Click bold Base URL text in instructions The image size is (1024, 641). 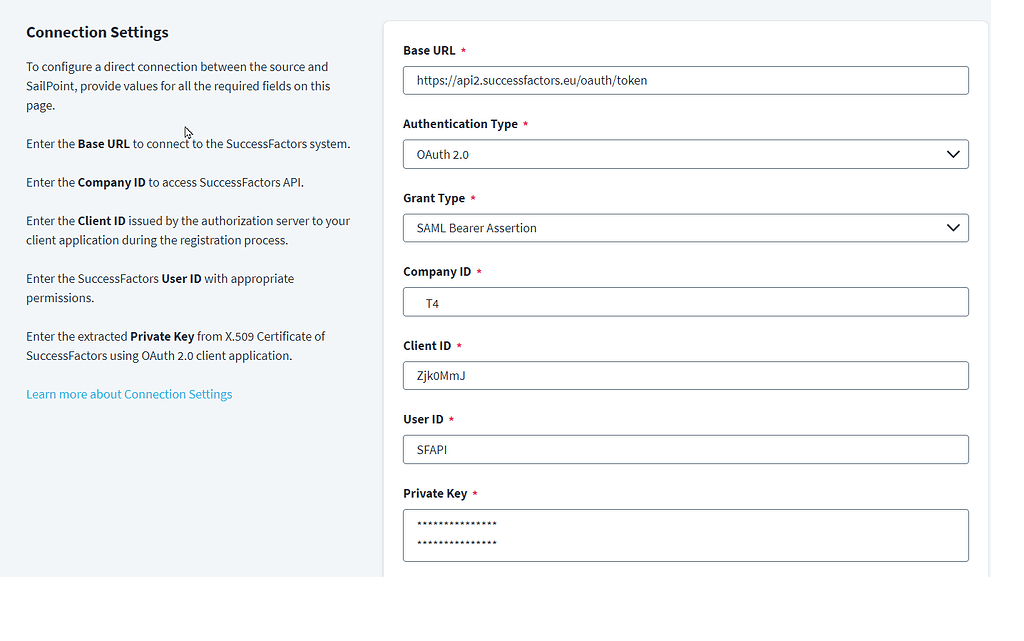(x=104, y=144)
